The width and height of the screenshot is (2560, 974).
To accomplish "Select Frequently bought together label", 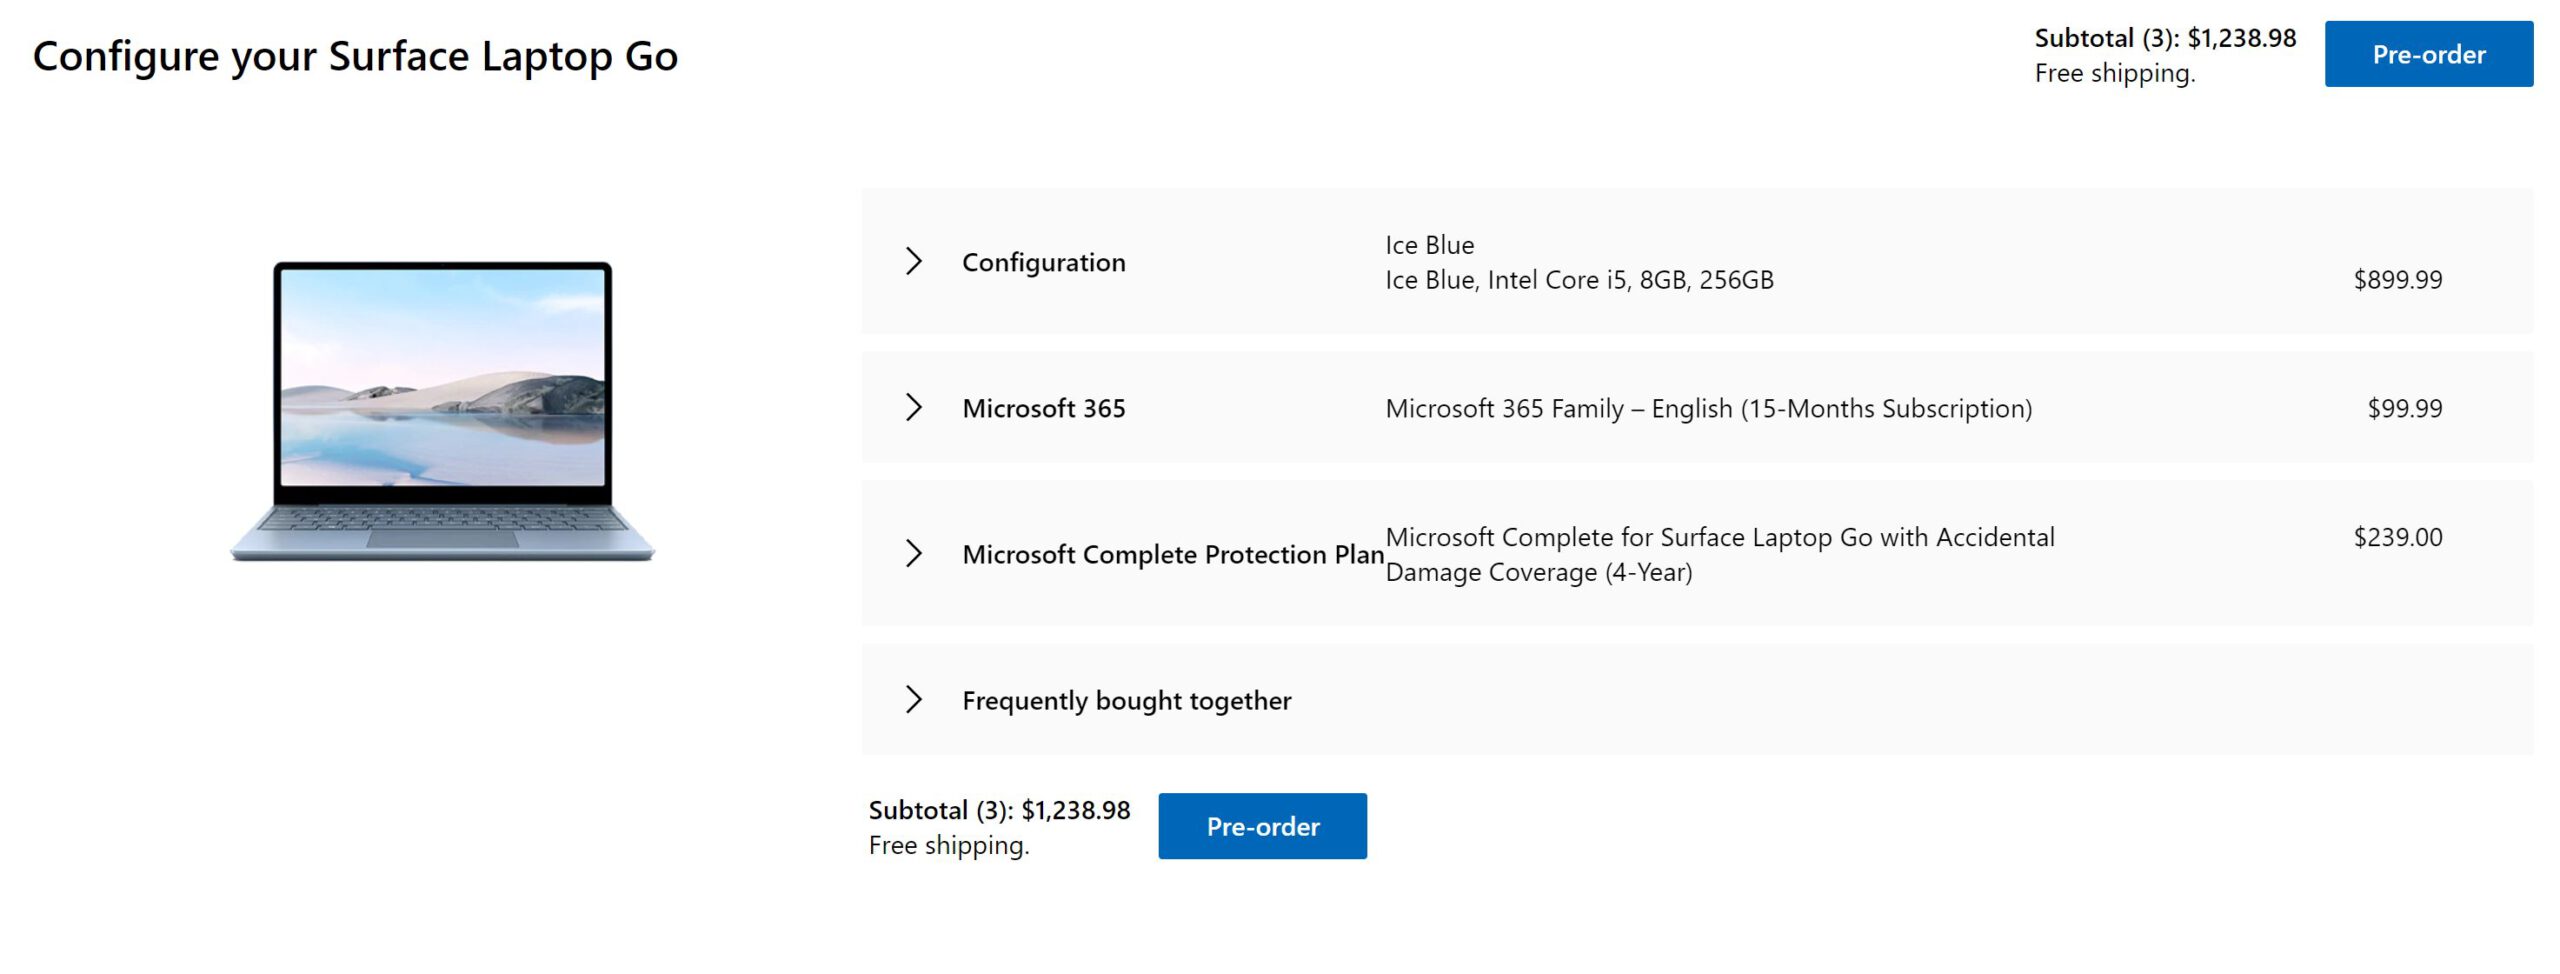I will tap(1126, 700).
